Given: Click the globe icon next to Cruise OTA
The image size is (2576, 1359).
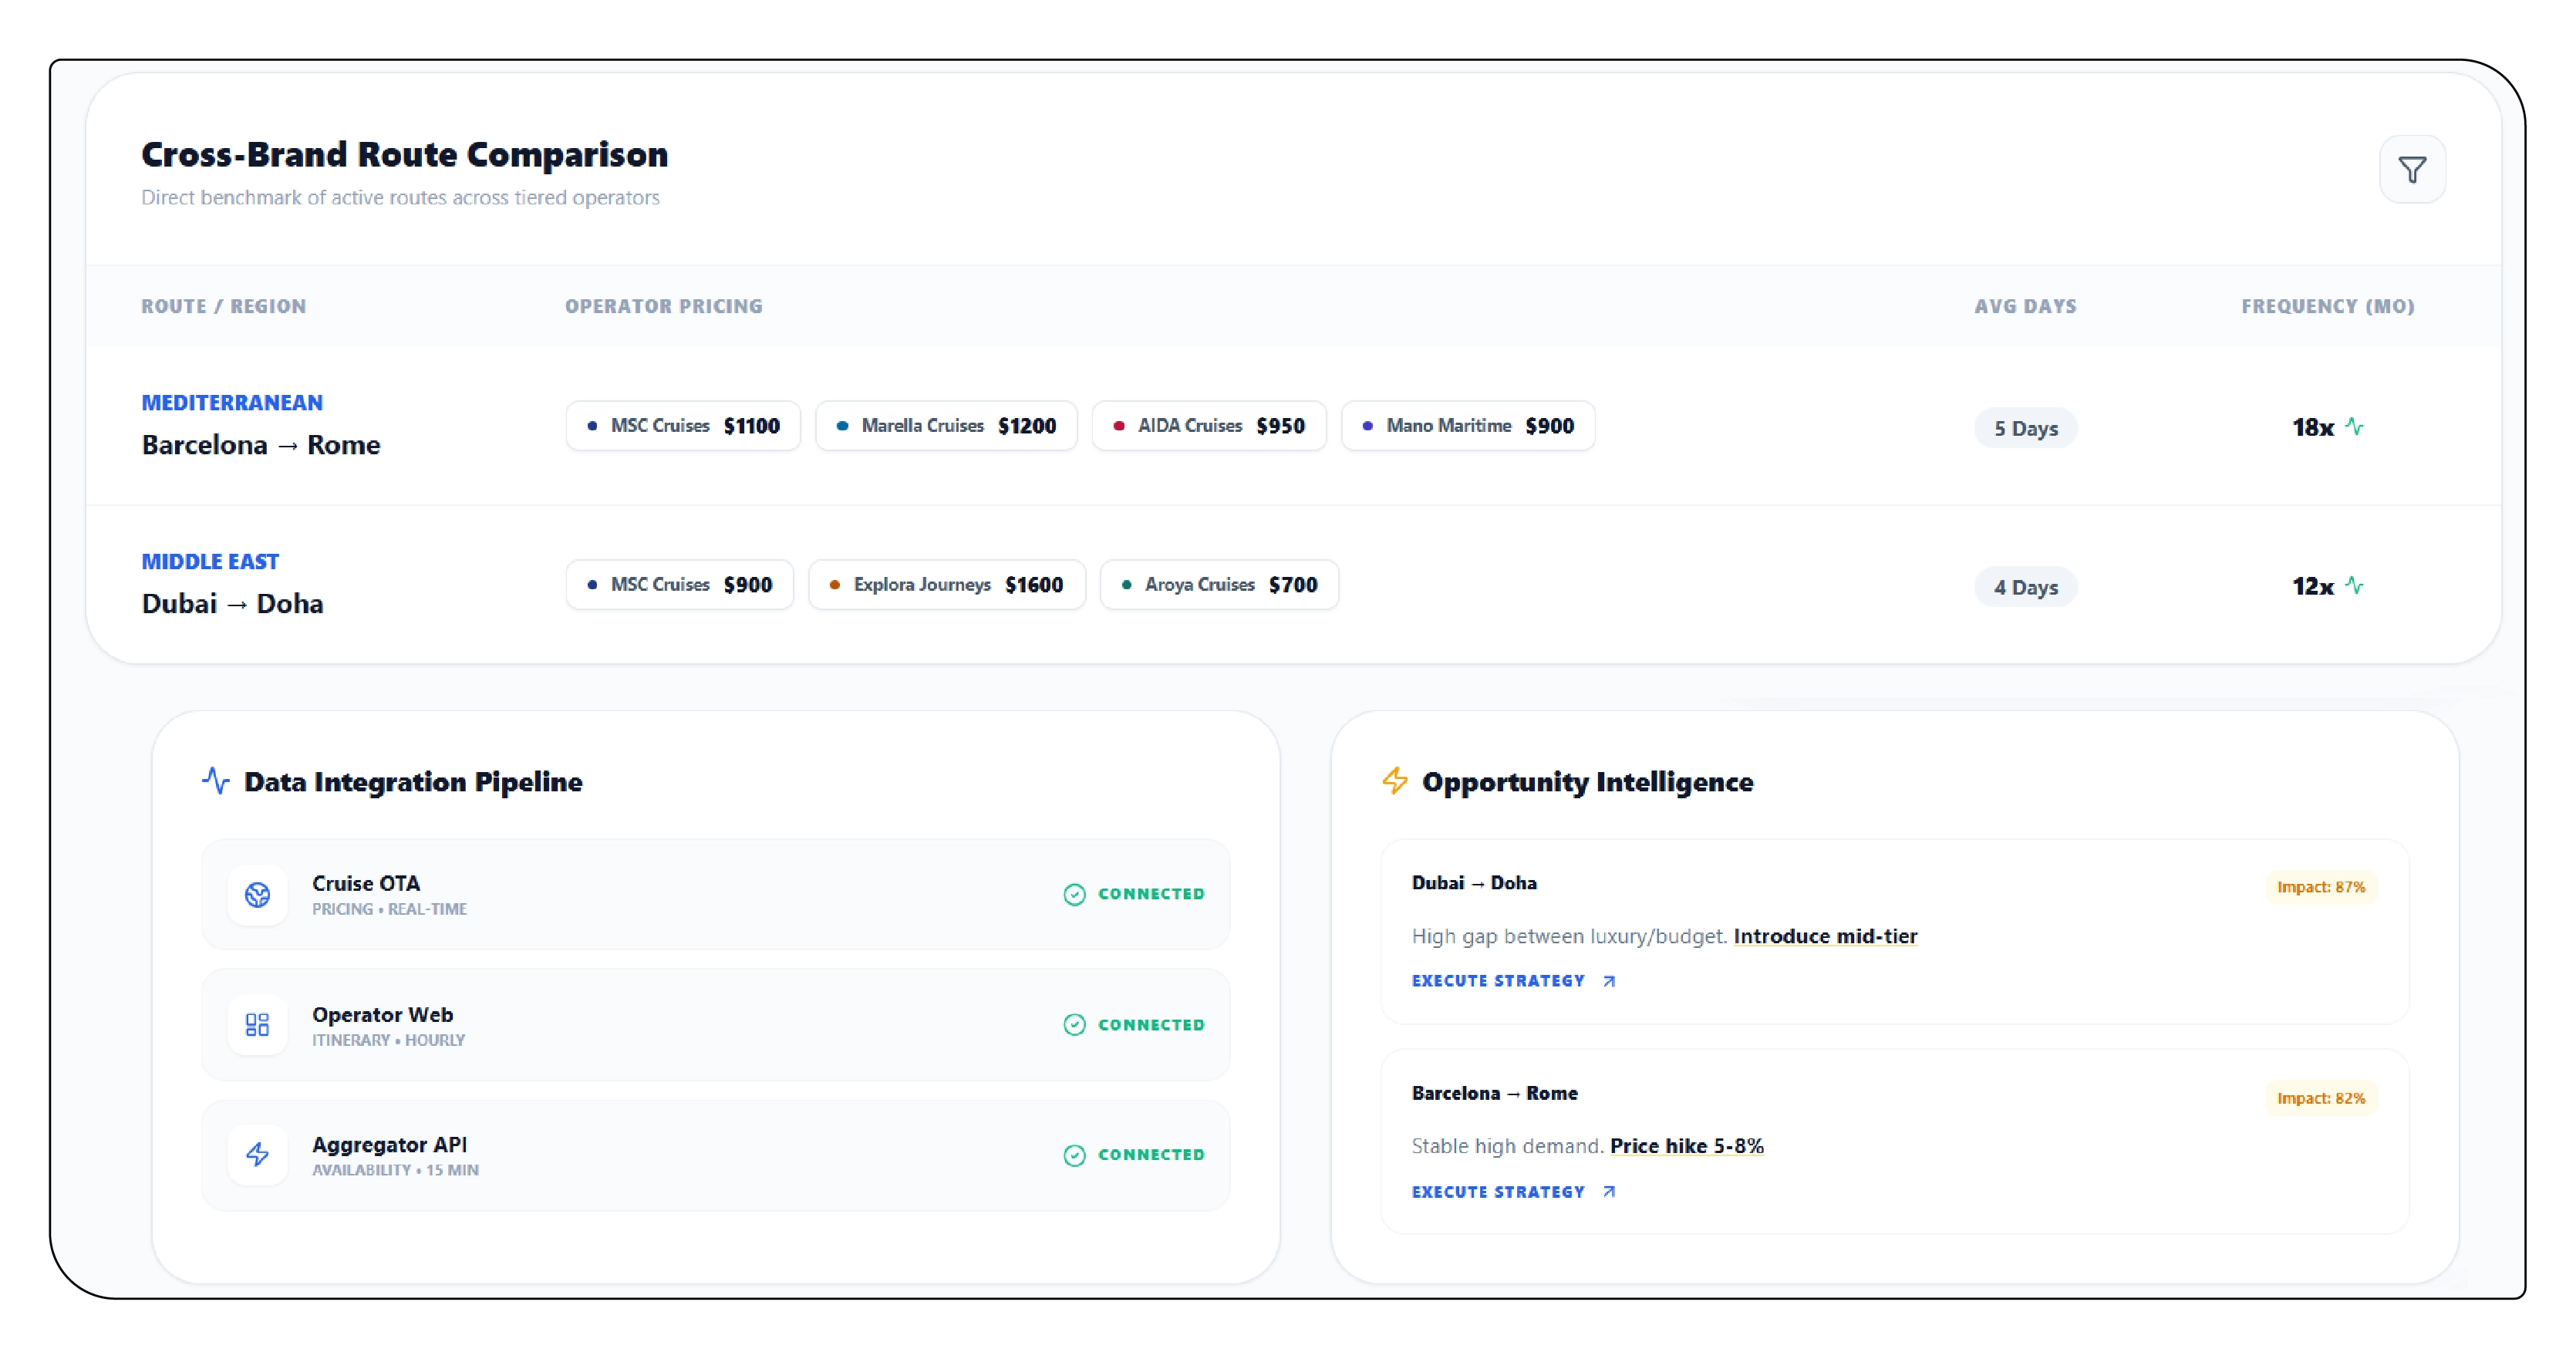Looking at the screenshot, I should pyautogui.click(x=257, y=895).
